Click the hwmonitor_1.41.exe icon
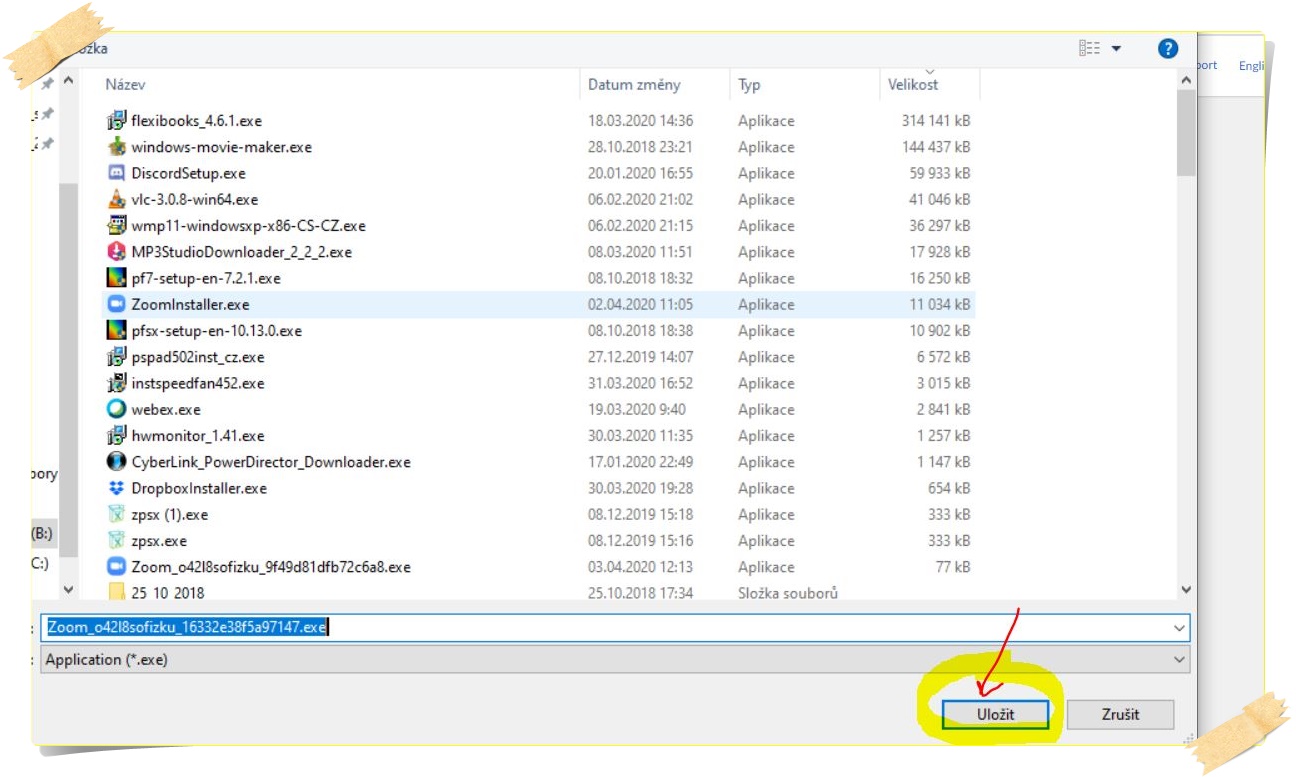The height and width of the screenshot is (777, 1296). pyautogui.click(x=116, y=436)
